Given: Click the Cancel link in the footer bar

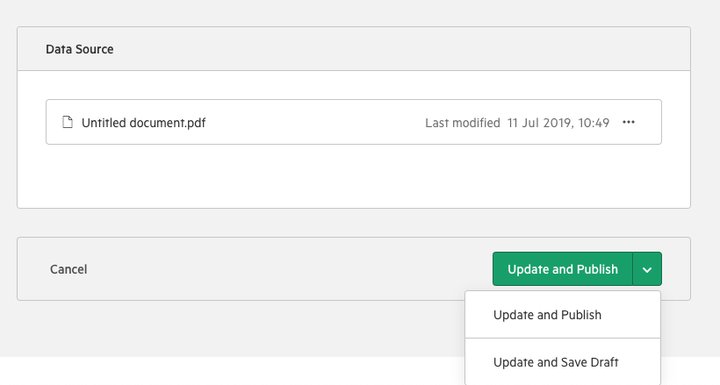Looking at the screenshot, I should (x=68, y=269).
